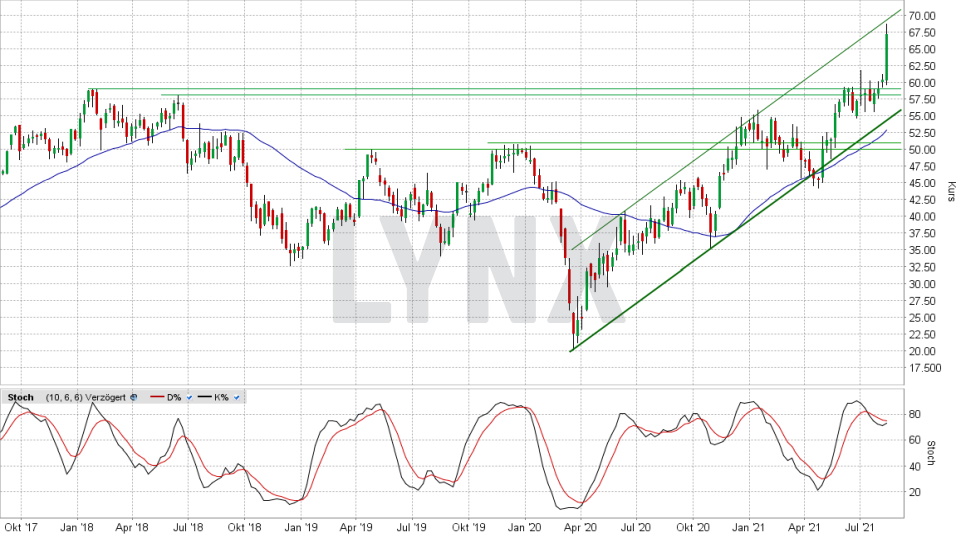Click the Stoch axis title on right

click(x=931, y=453)
